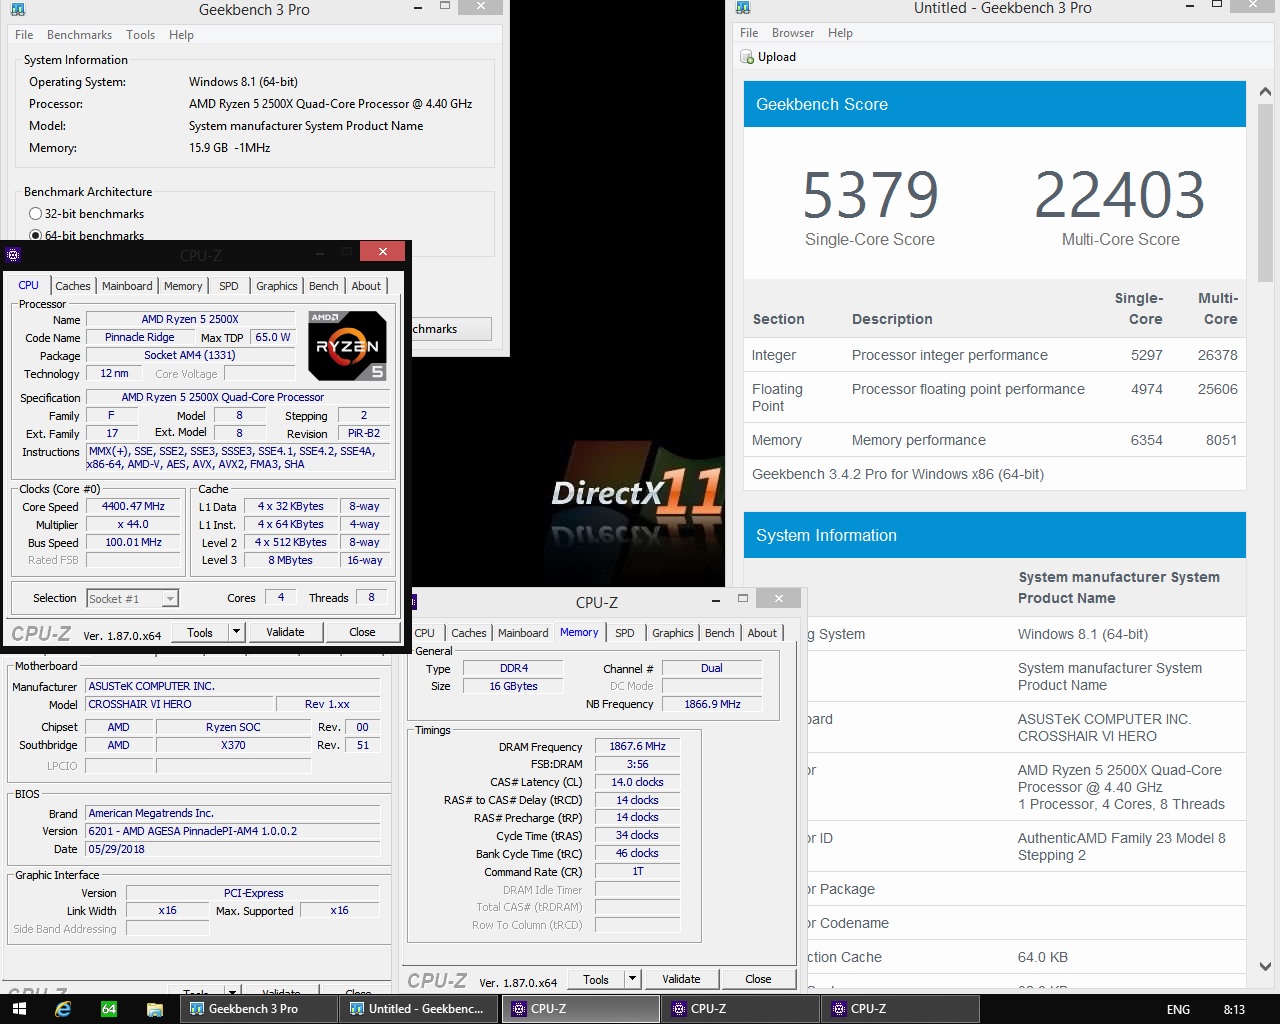Click the DRAM Frequency 1867.6 MHz field

point(637,747)
